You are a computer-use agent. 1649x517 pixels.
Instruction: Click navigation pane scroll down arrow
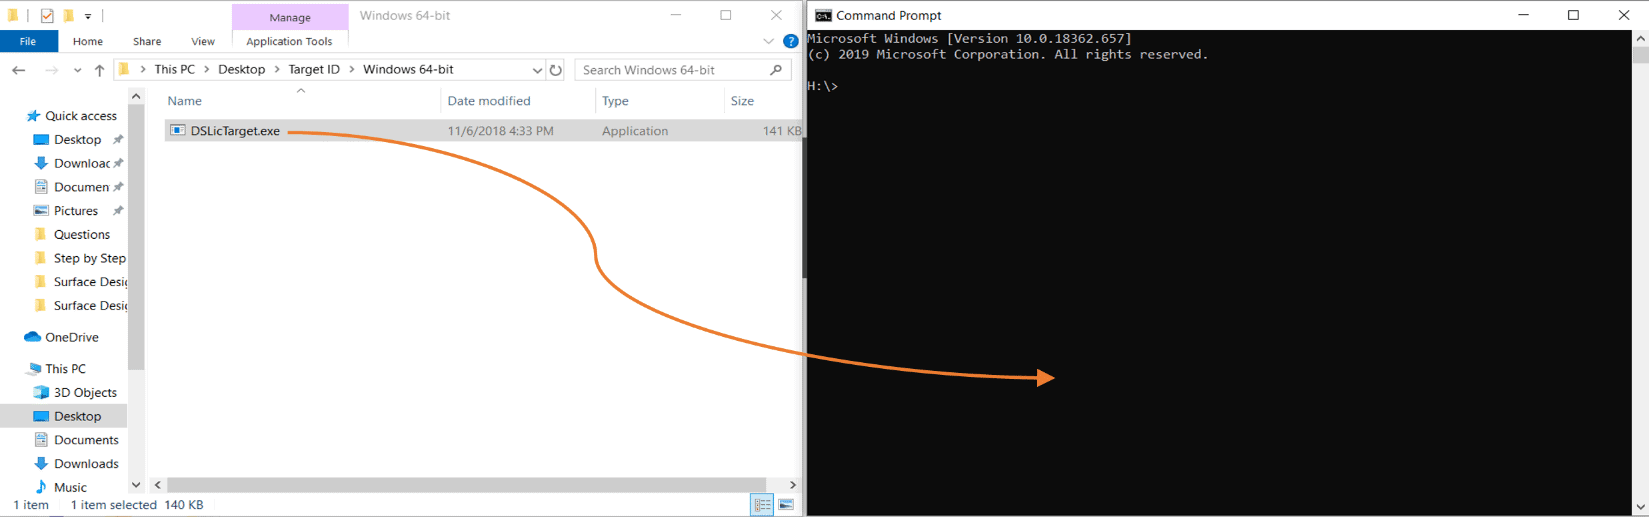[x=136, y=485]
